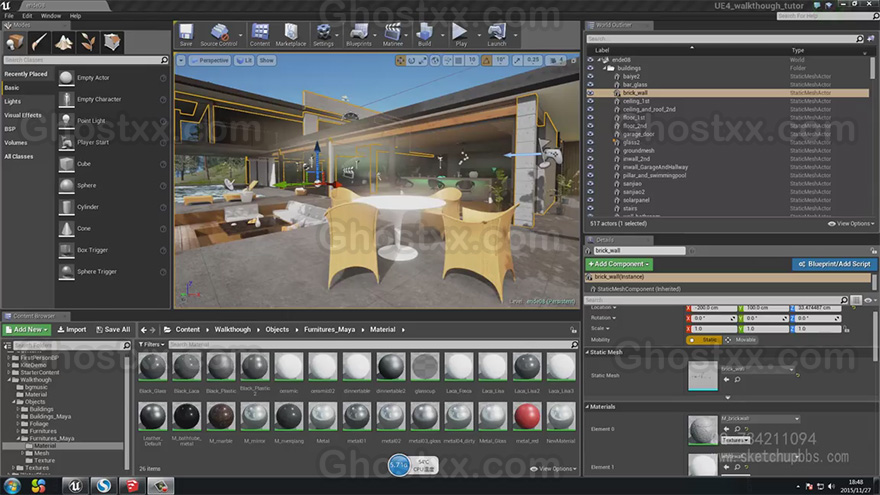This screenshot has width=880, height=495.
Task: Open the Lit view mode dropdown
Action: tap(244, 61)
